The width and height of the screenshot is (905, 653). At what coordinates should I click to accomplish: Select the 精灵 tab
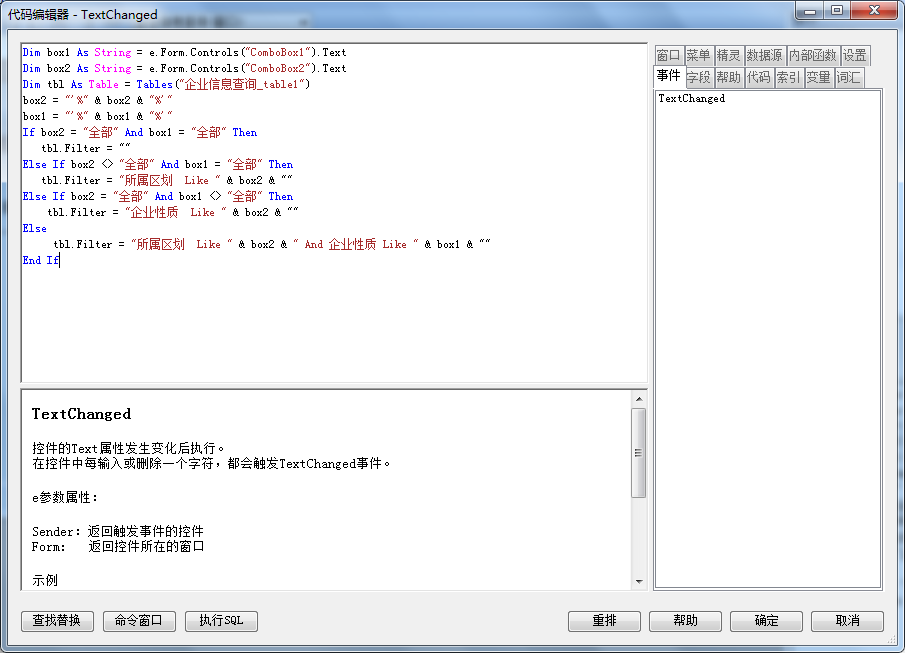click(728, 55)
